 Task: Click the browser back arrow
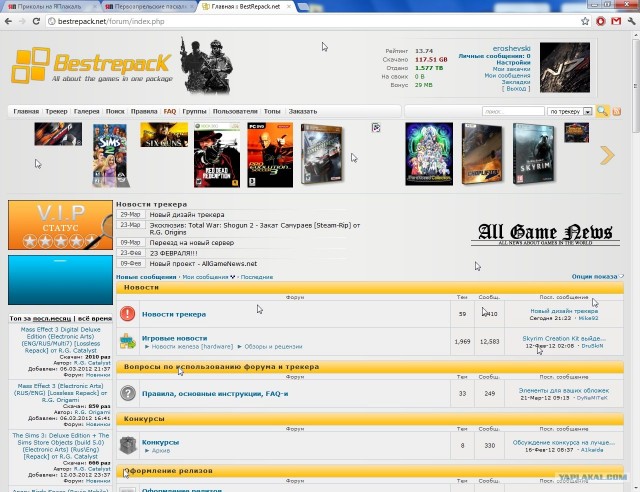8,21
